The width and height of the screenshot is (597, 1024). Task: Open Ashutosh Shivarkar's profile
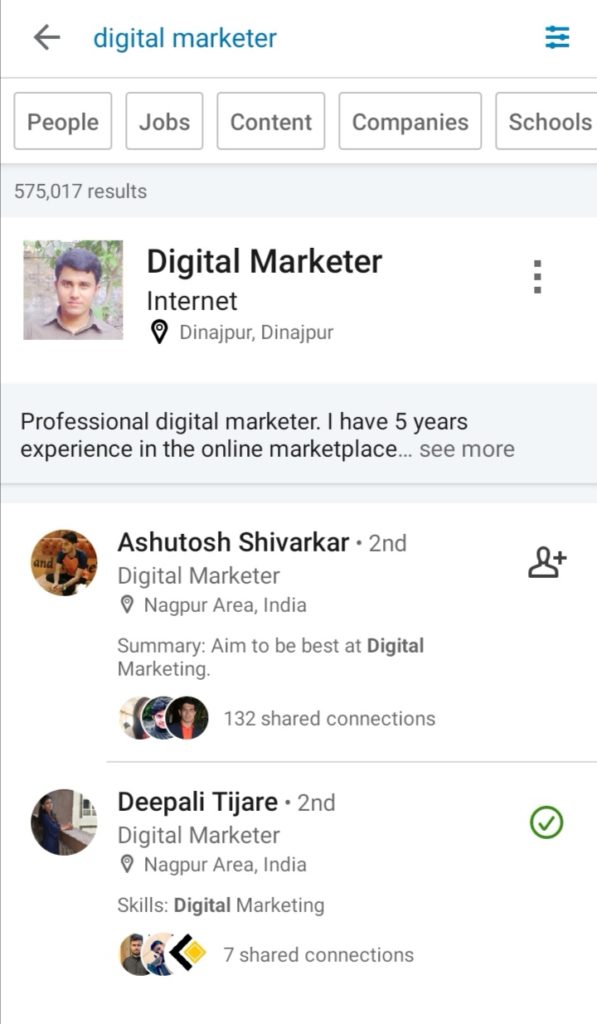pos(234,543)
